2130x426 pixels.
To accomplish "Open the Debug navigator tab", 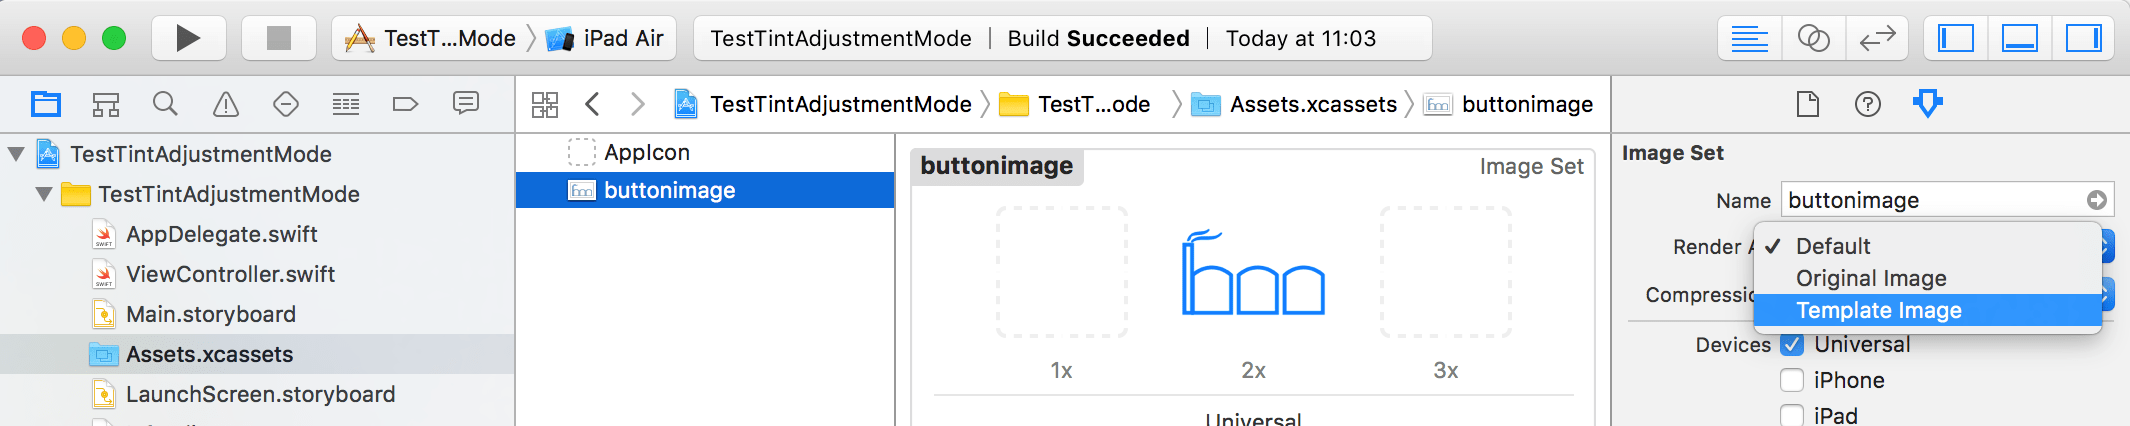I will (346, 104).
